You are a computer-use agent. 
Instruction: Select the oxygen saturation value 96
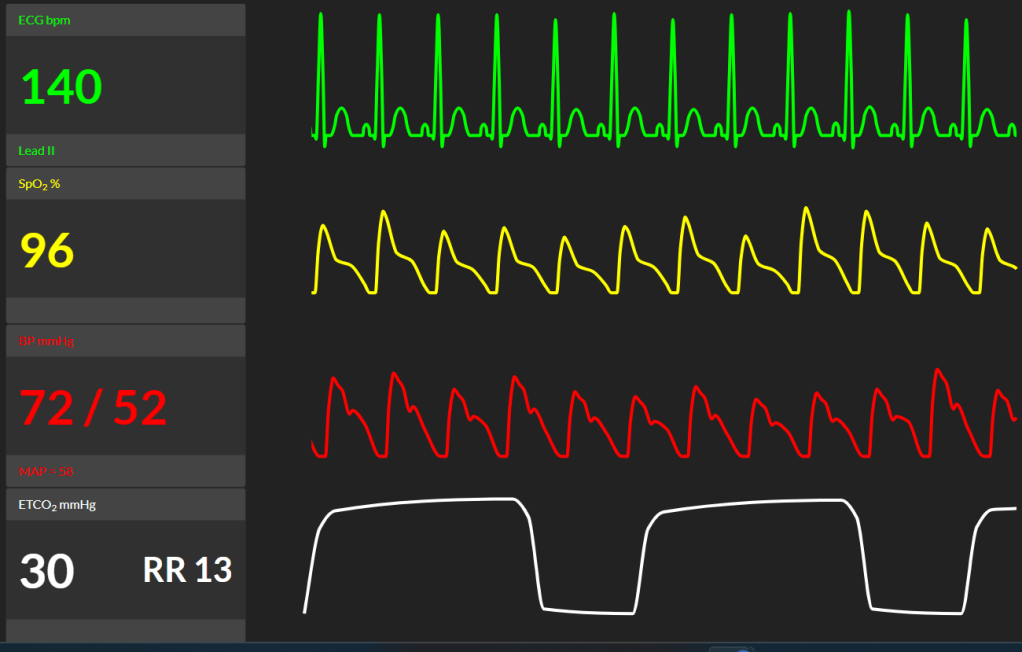[48, 250]
